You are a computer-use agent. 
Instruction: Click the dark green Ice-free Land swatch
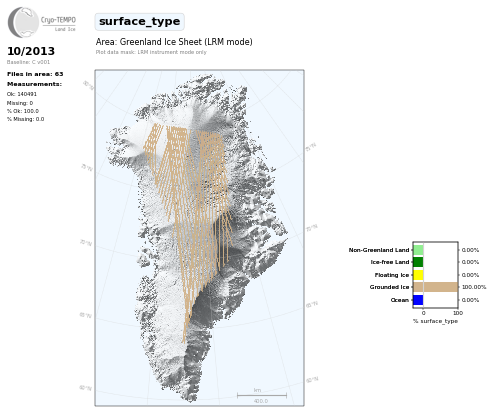[418, 262]
